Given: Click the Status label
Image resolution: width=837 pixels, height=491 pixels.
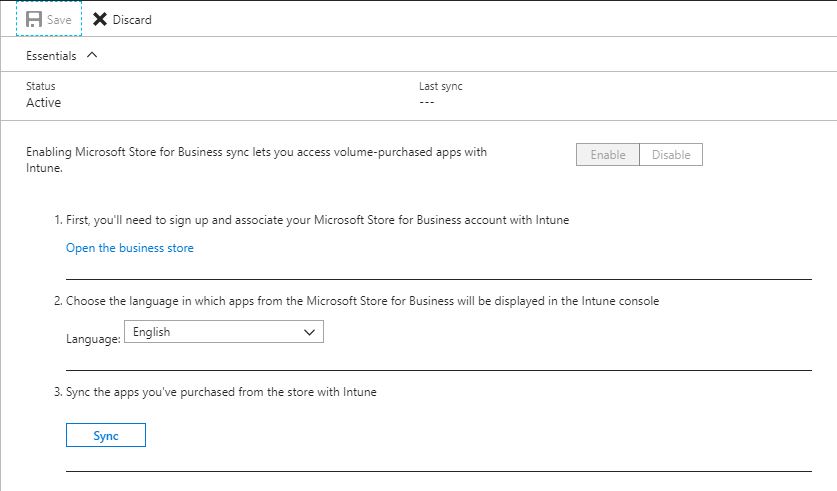Looking at the screenshot, I should (41, 86).
